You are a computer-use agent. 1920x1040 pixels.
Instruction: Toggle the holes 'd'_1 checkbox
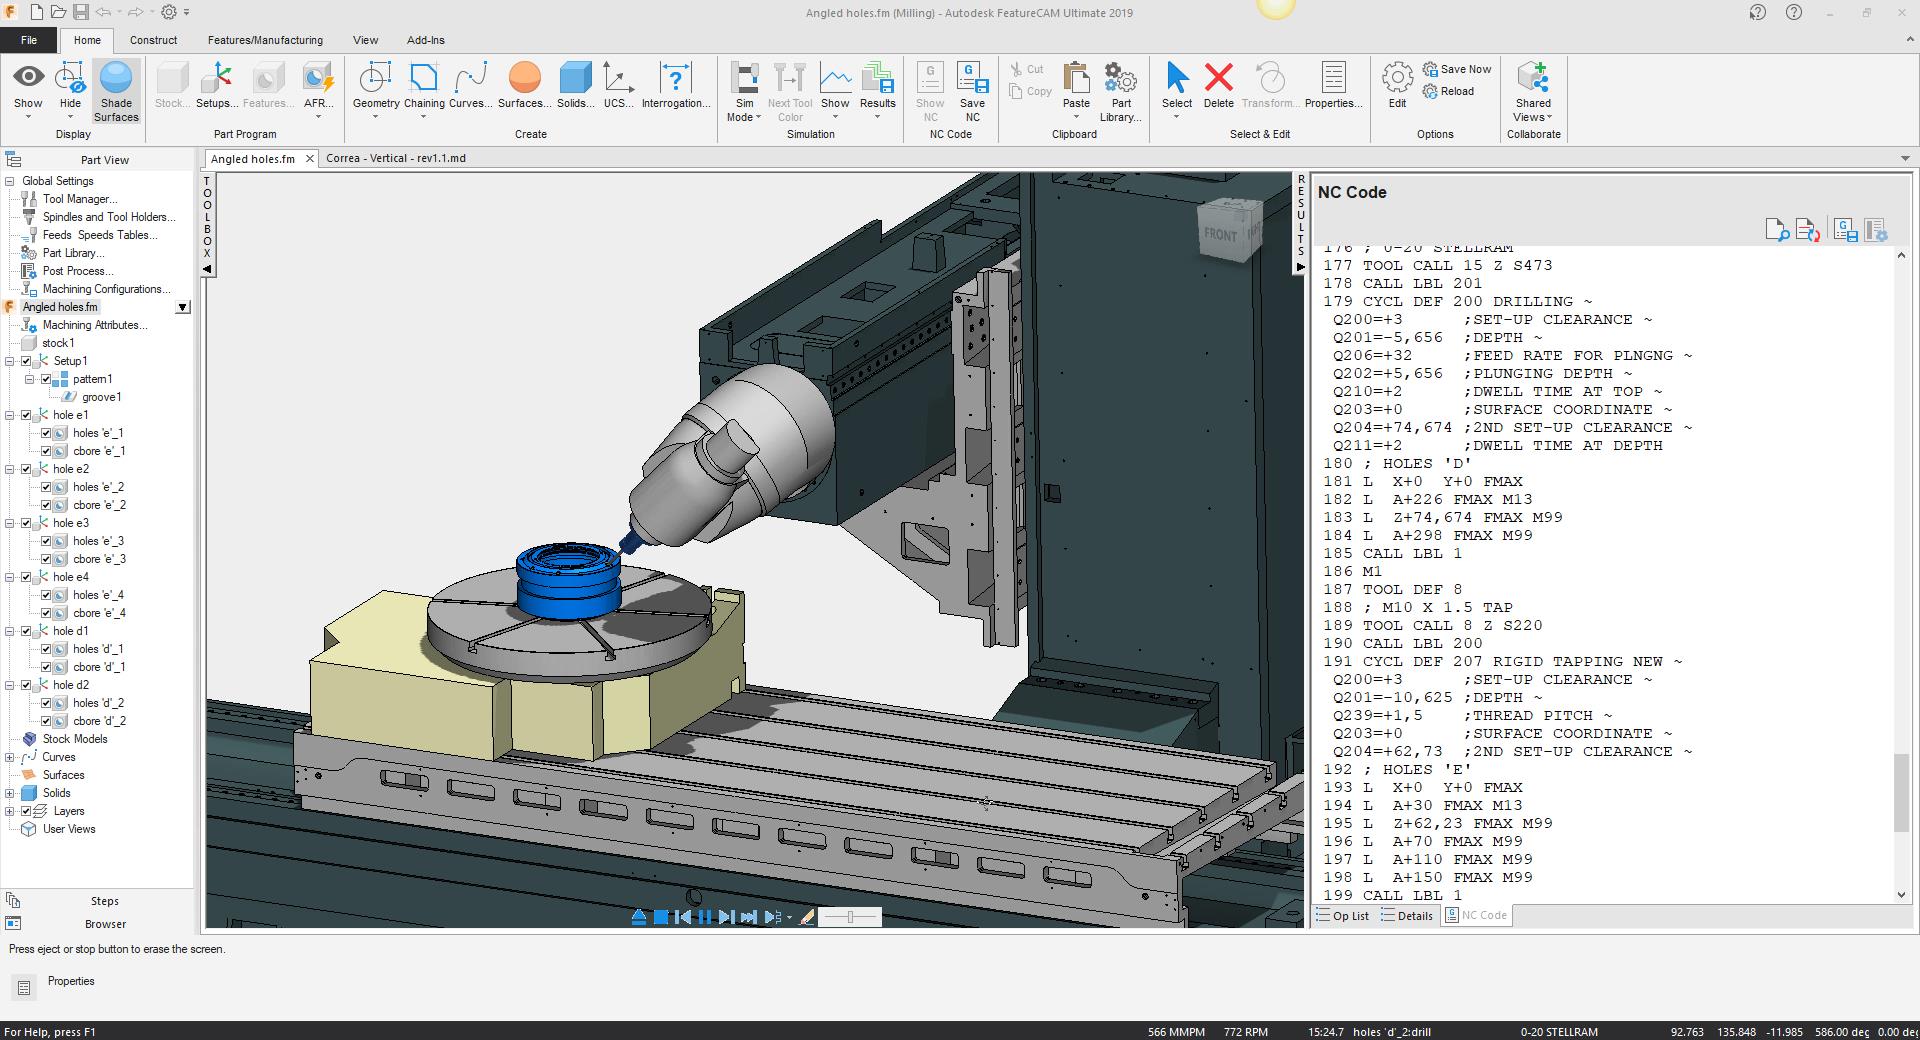pyautogui.click(x=46, y=649)
